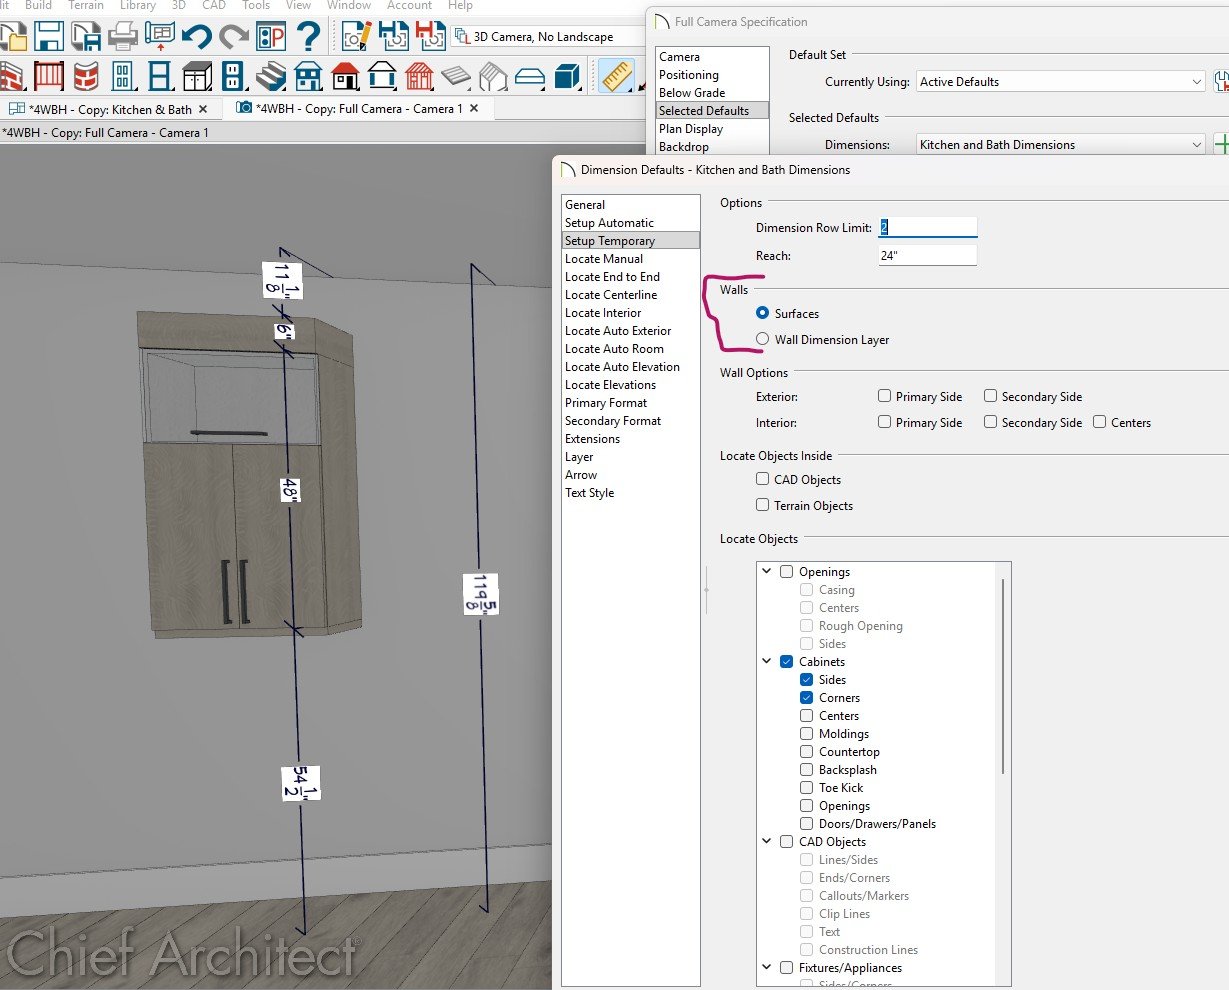Click the Undo arrow icon

[x=197, y=37]
